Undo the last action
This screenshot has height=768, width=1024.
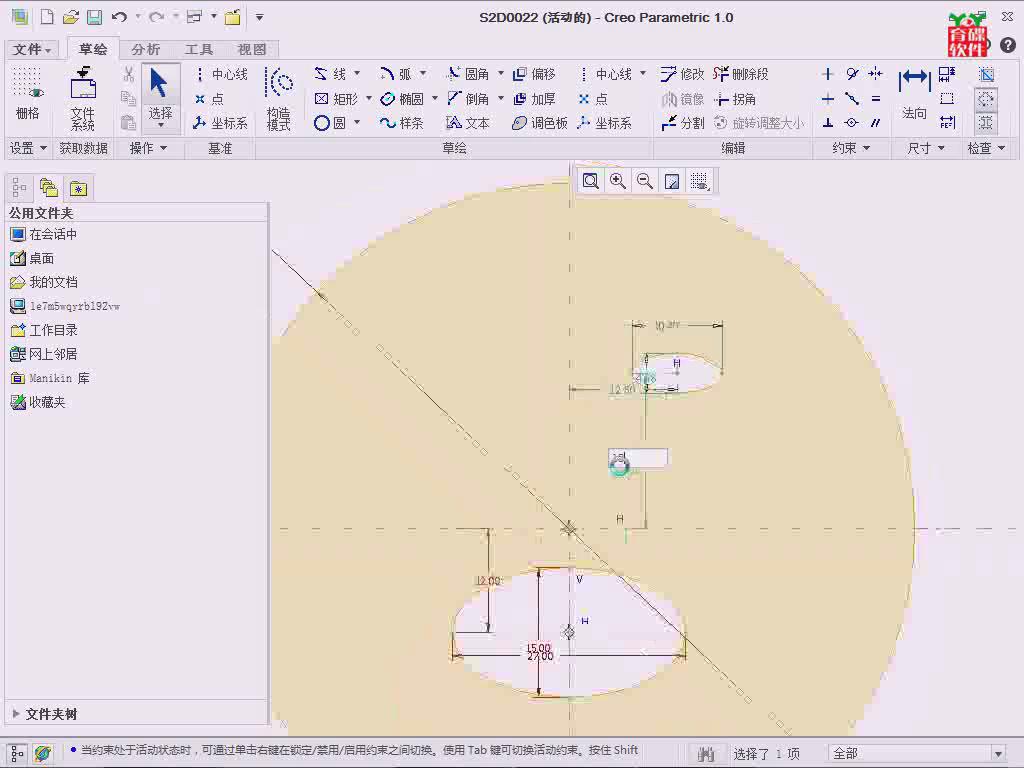tap(119, 17)
